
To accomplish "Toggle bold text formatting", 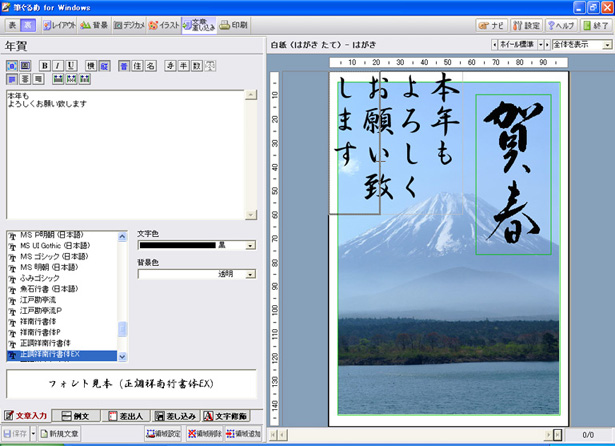I will (x=46, y=65).
